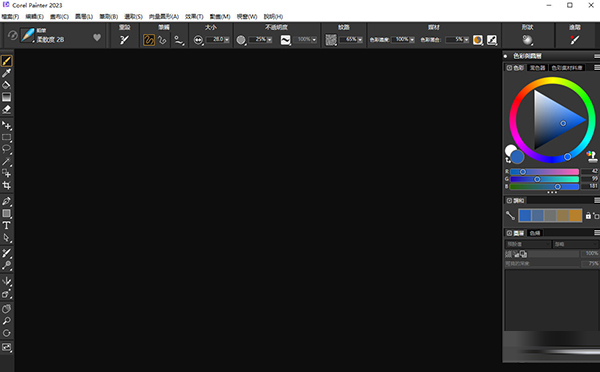Image resolution: width=600 pixels, height=372 pixels.
Task: Select the Dodge tool
Action: pyautogui.click(x=7, y=265)
